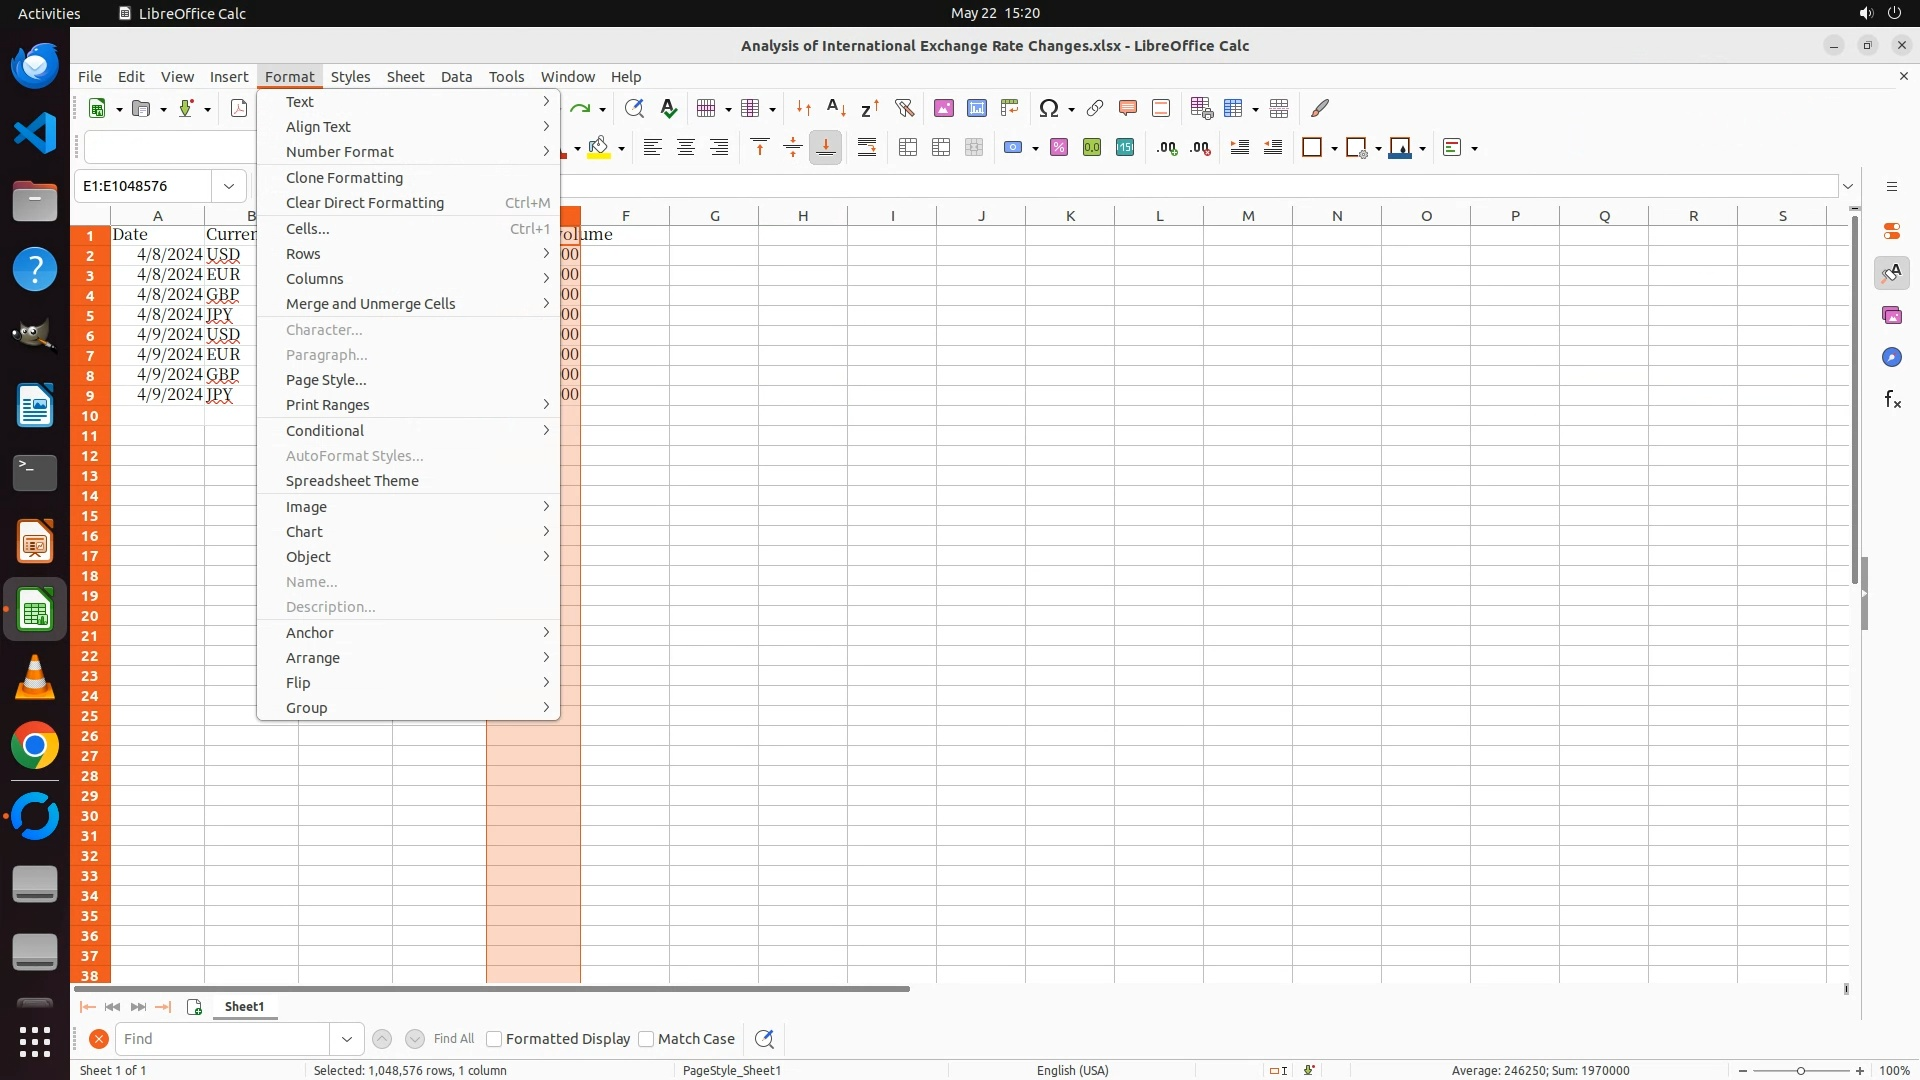1920x1080 pixels.
Task: Click the Insert Image toolbar icon
Action: click(x=943, y=108)
